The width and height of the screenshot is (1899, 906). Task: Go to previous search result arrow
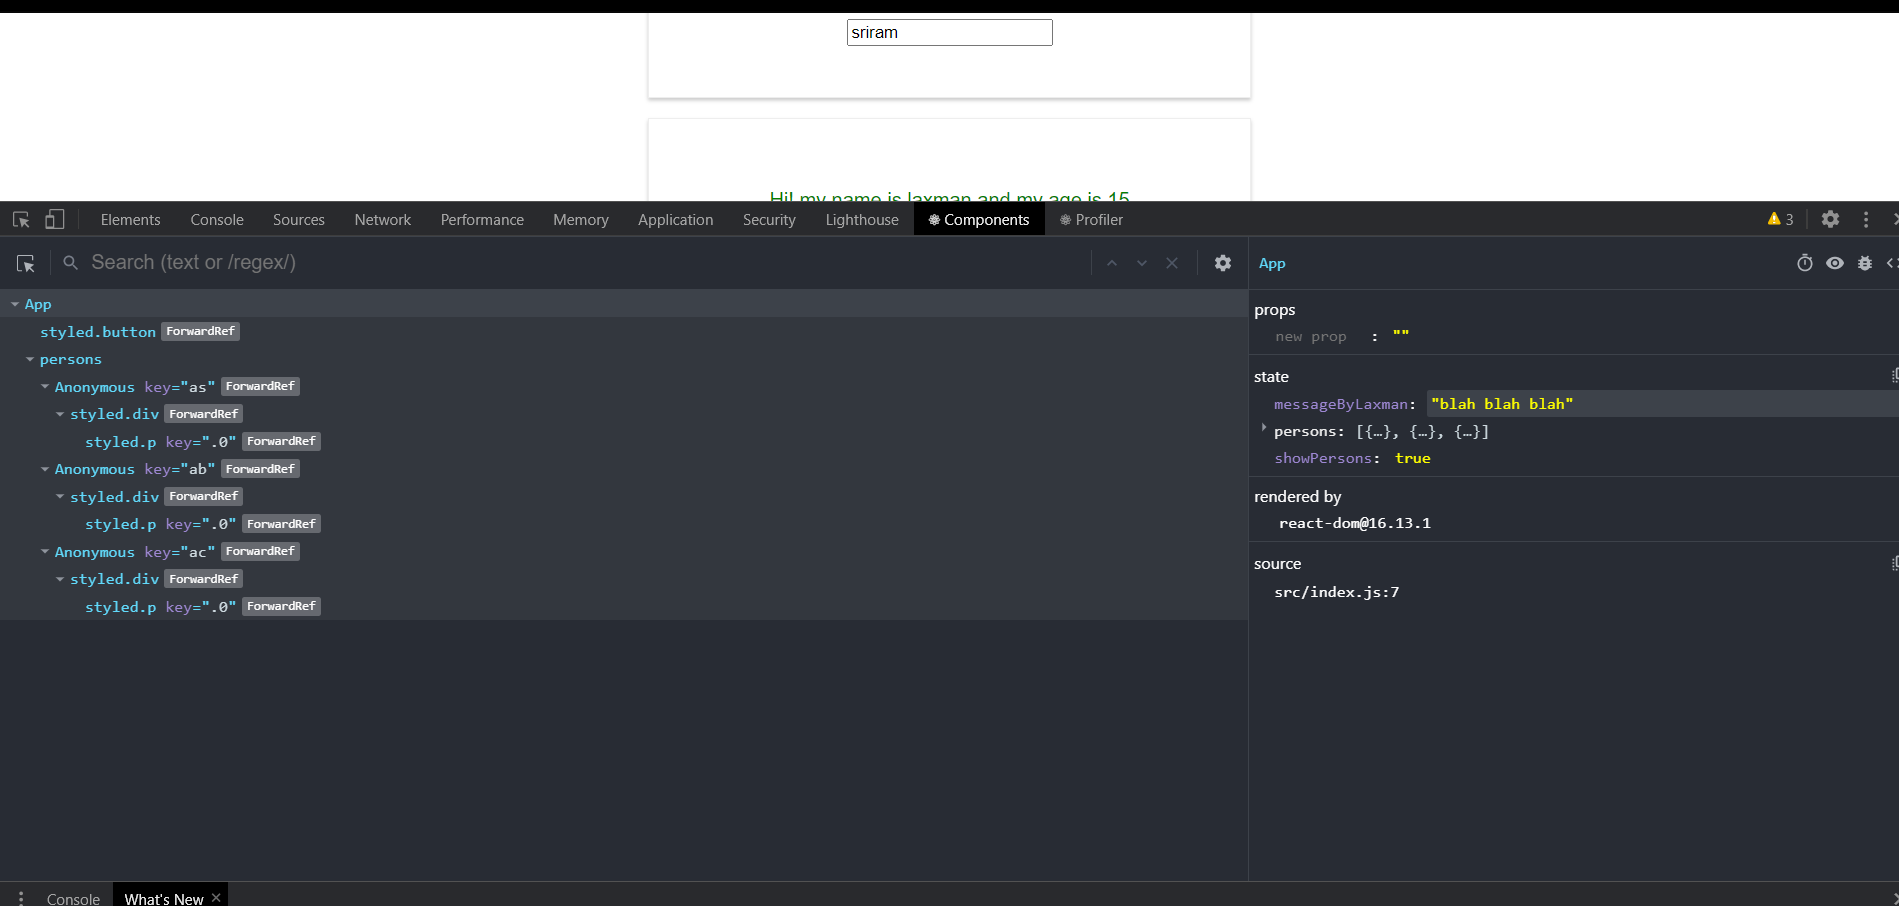tap(1112, 263)
